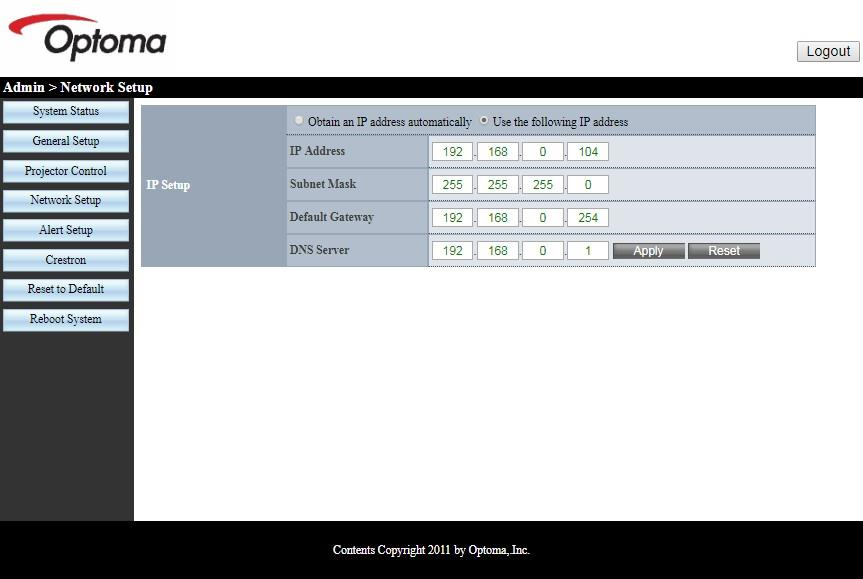Open System Status page
This screenshot has height=579, width=863.
coord(66,111)
